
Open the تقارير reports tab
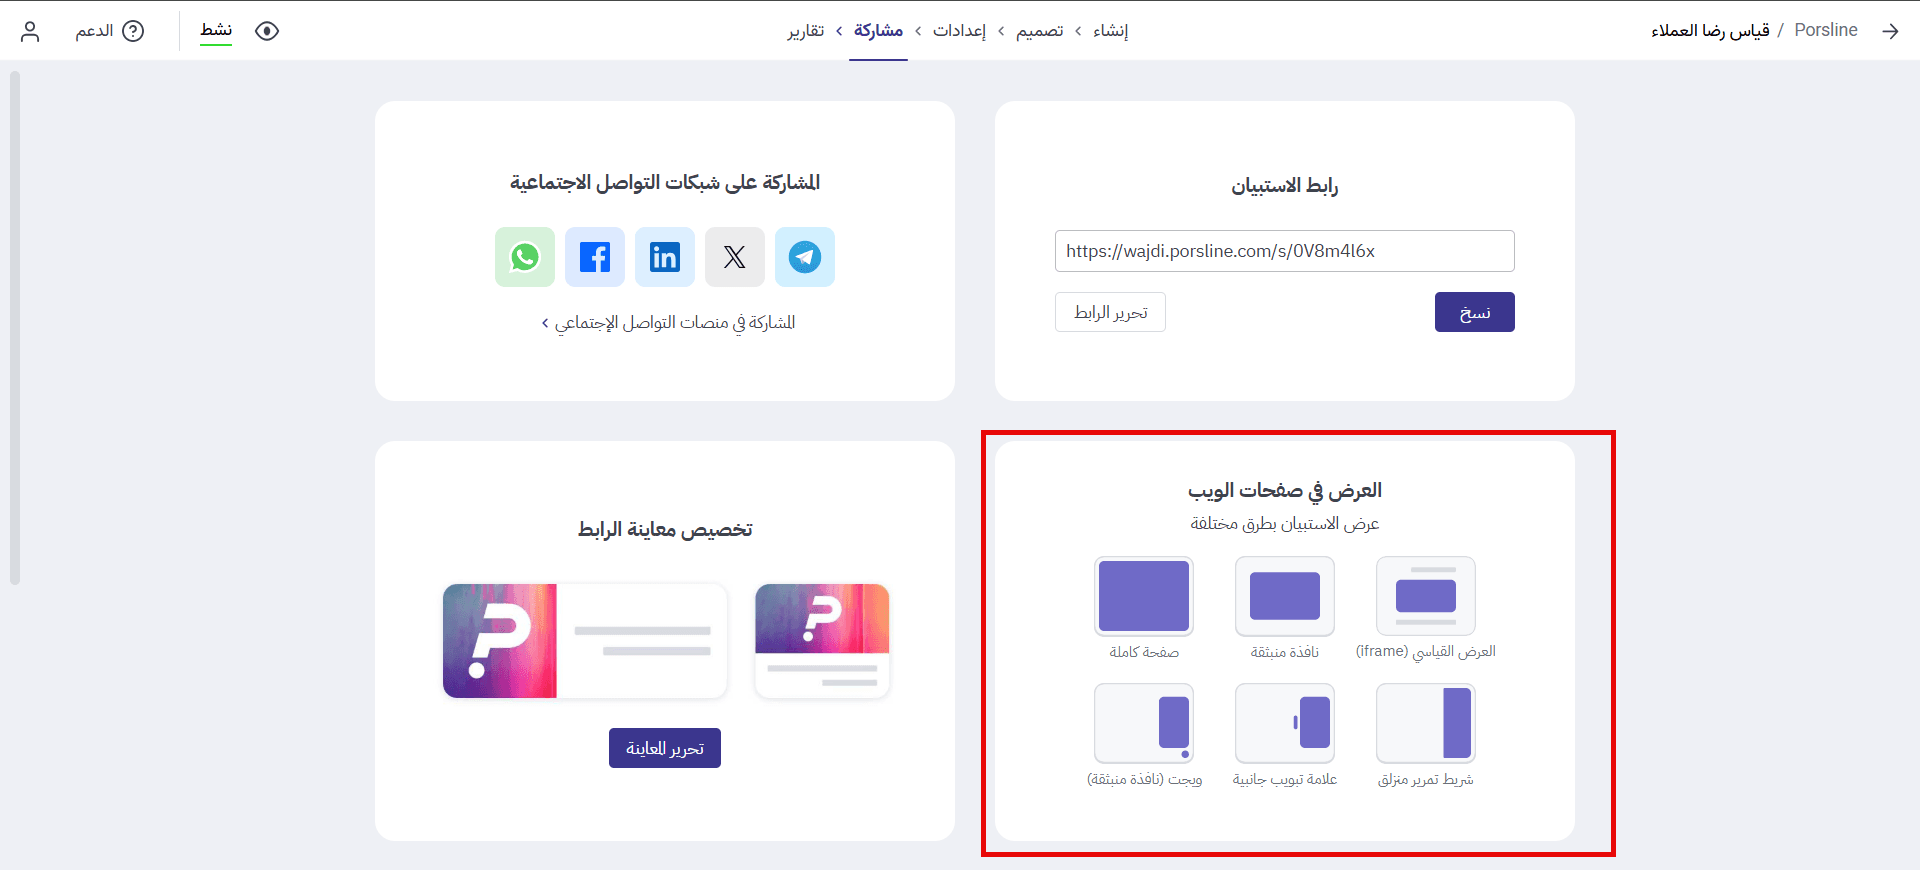pos(806,31)
